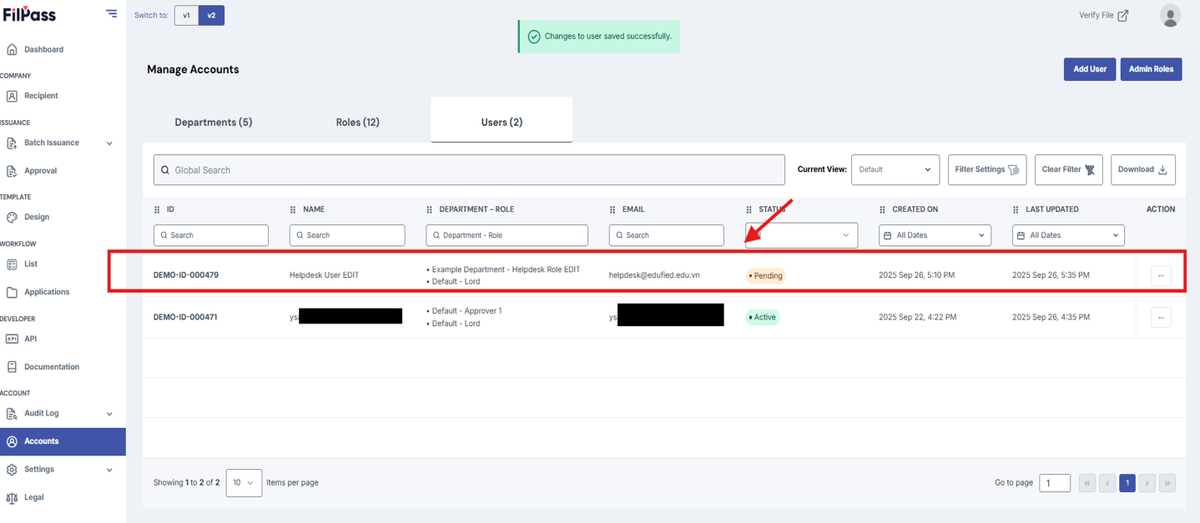Open the Current View Default dropdown
The image size is (1200, 523).
[x=895, y=170]
